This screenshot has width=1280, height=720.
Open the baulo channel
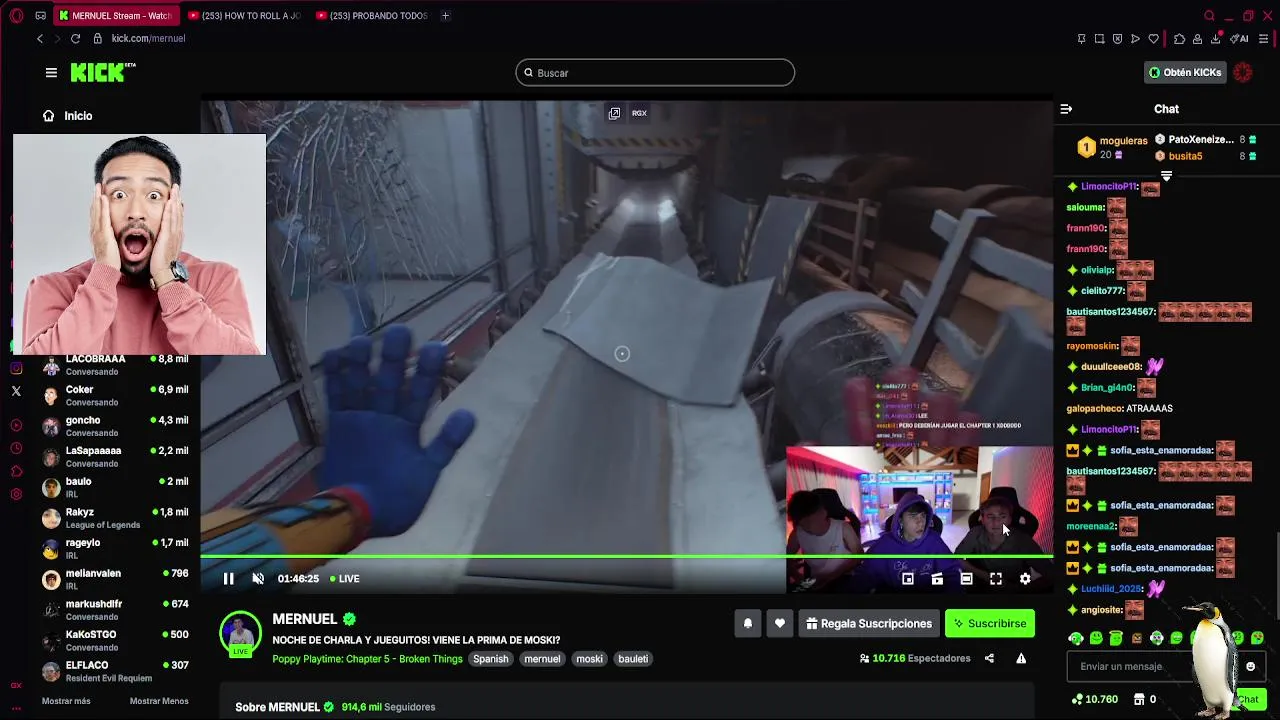(115, 487)
